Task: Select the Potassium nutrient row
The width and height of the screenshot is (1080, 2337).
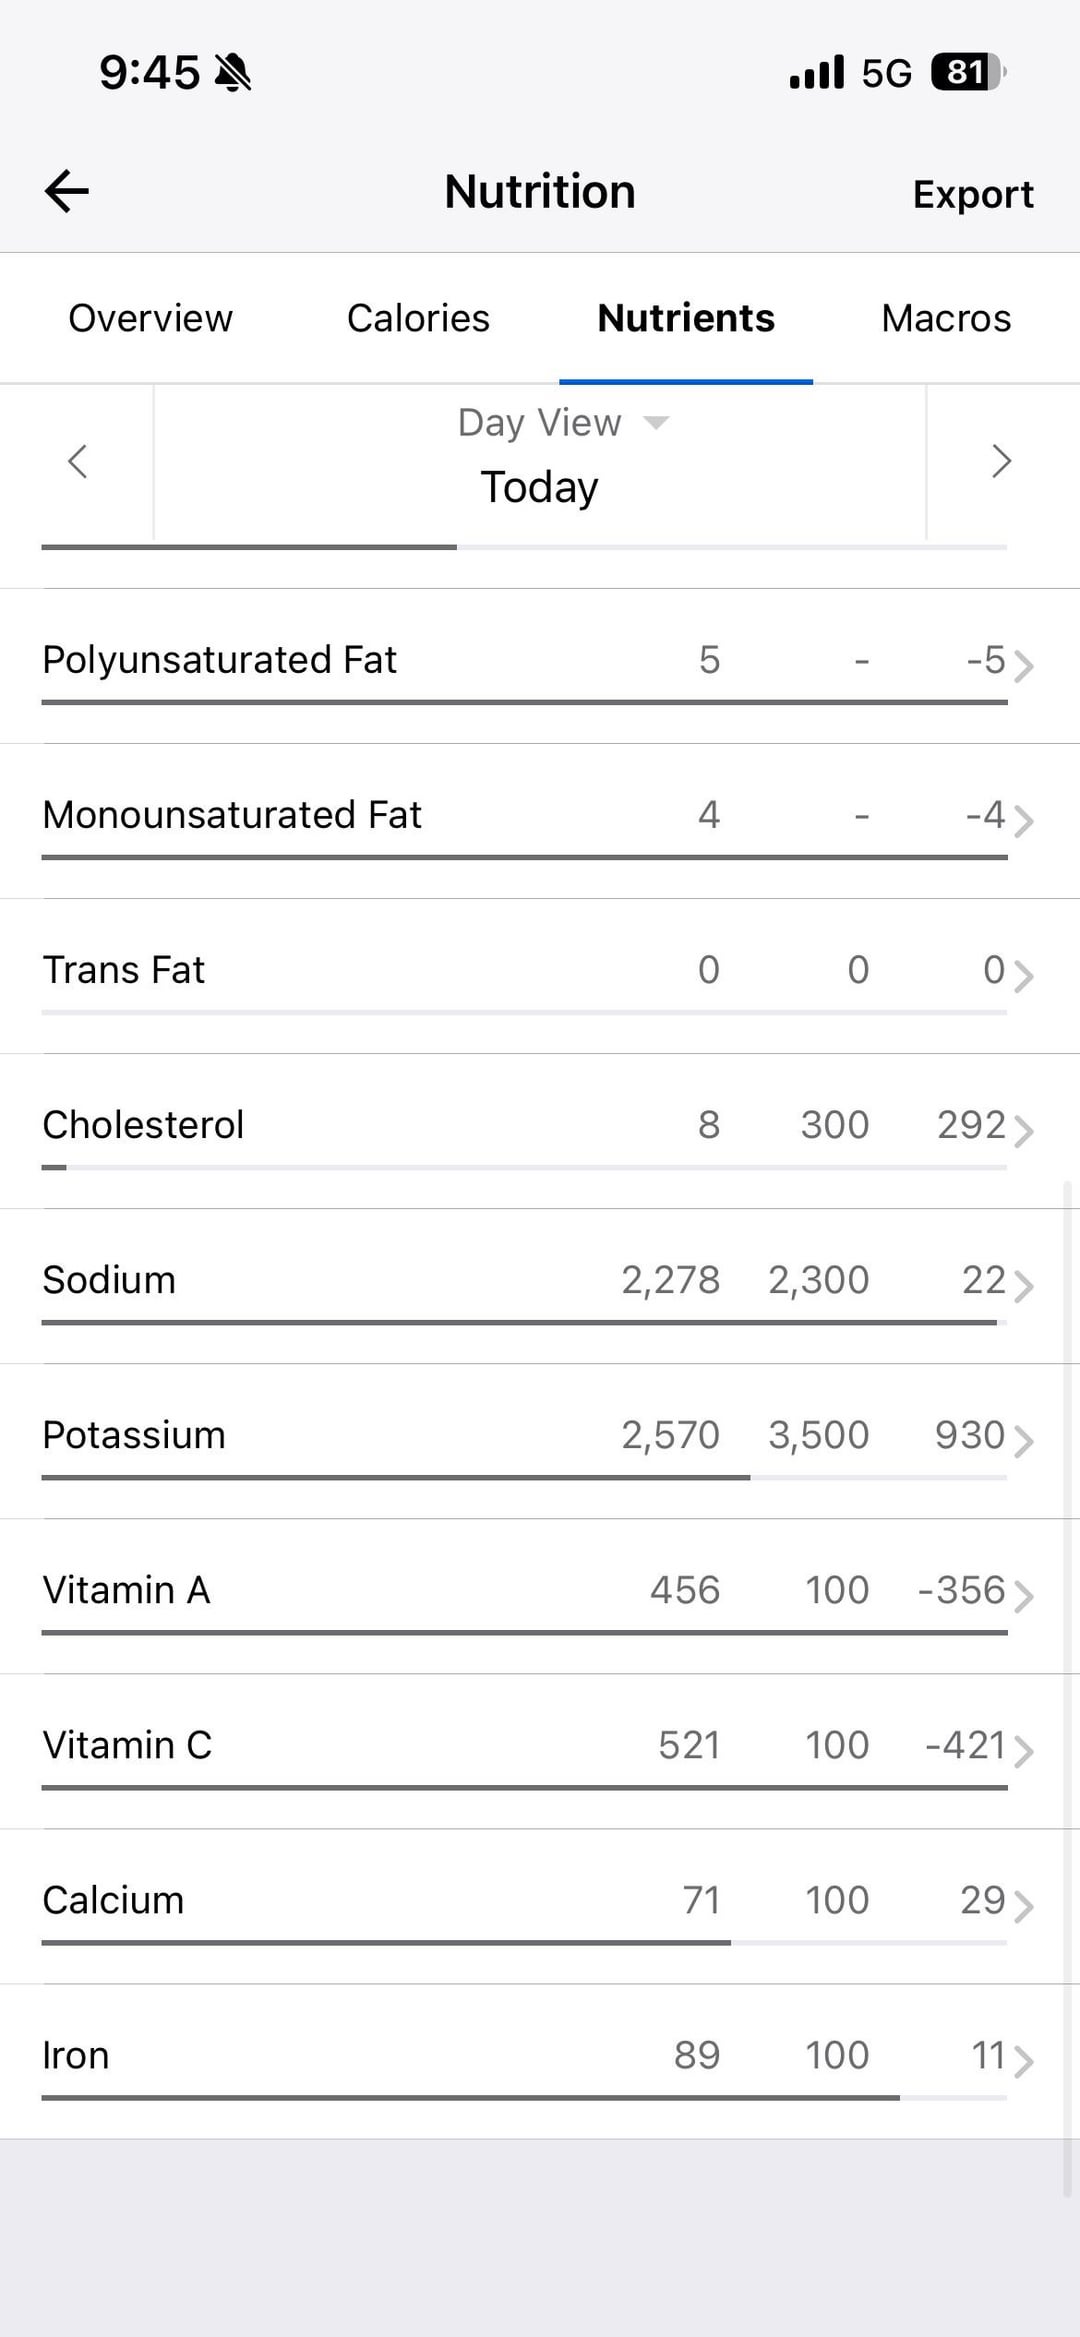Action: pyautogui.click(x=500, y=1436)
